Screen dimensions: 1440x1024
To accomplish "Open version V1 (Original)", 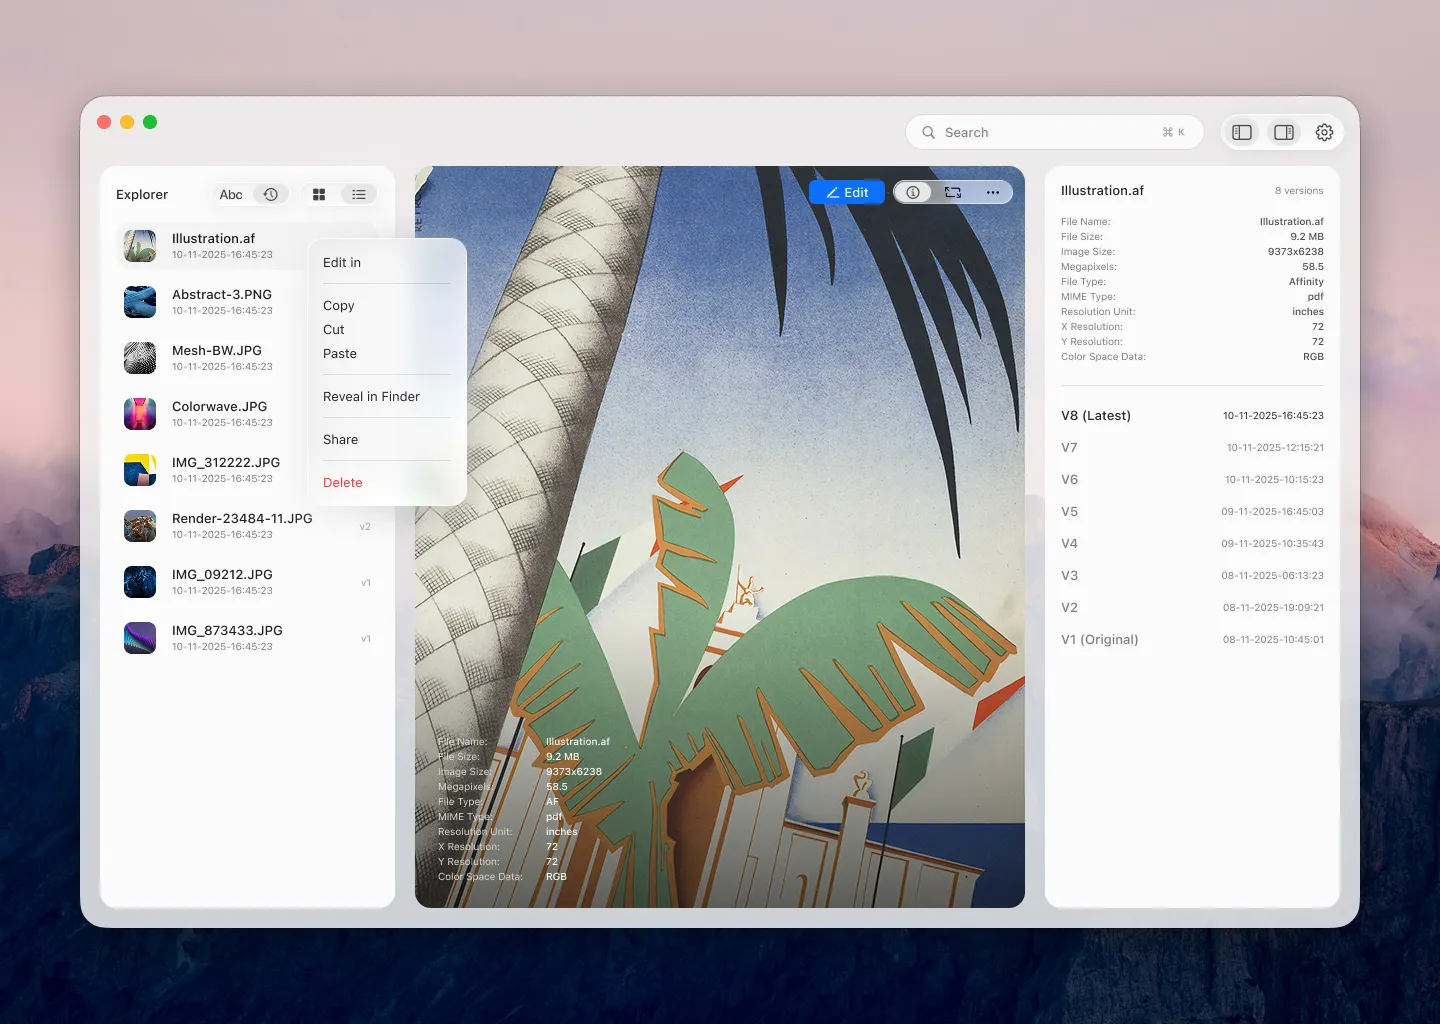I will click(1100, 640).
